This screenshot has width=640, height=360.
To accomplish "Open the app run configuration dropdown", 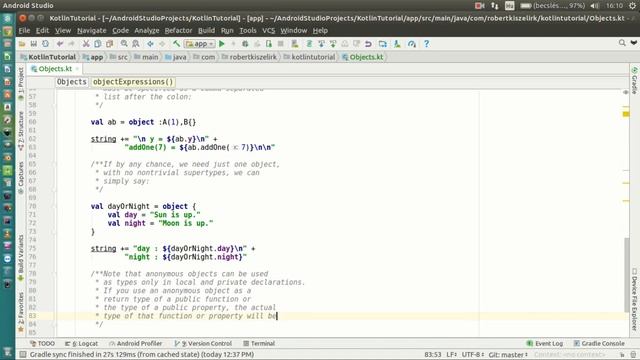I will 200,44.
